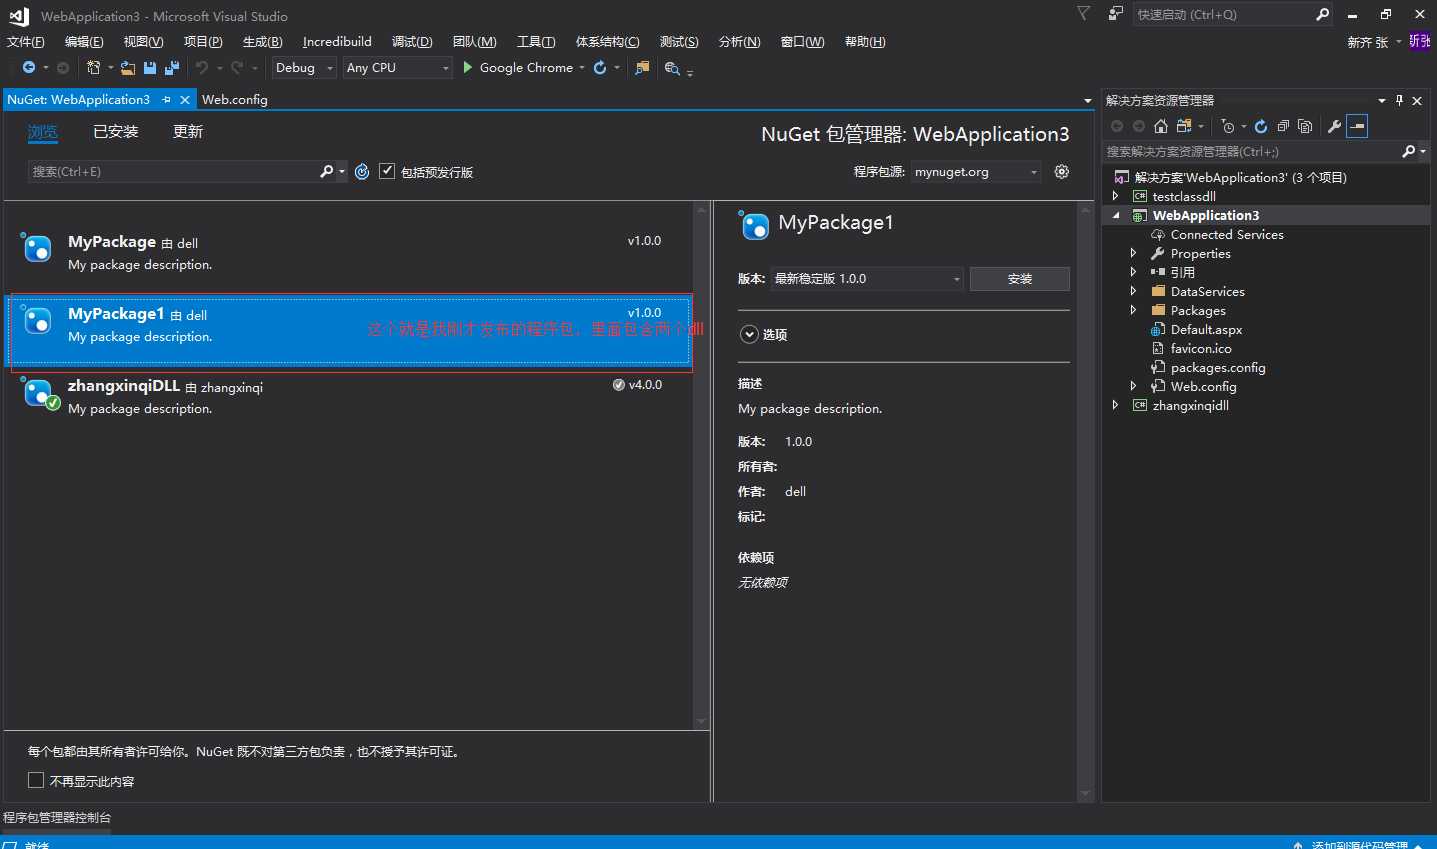Viewport: 1437px width, 849px height.
Task: Toggle Preview Selected Items icon
Action: 1357,126
